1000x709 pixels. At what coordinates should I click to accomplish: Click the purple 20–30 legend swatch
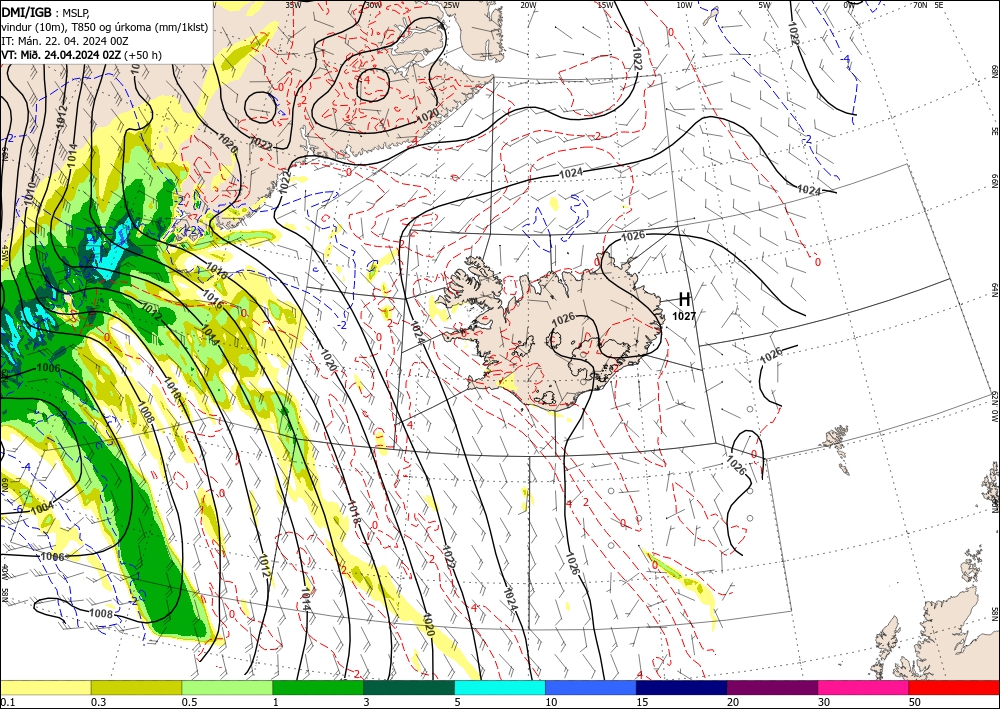click(x=772, y=687)
